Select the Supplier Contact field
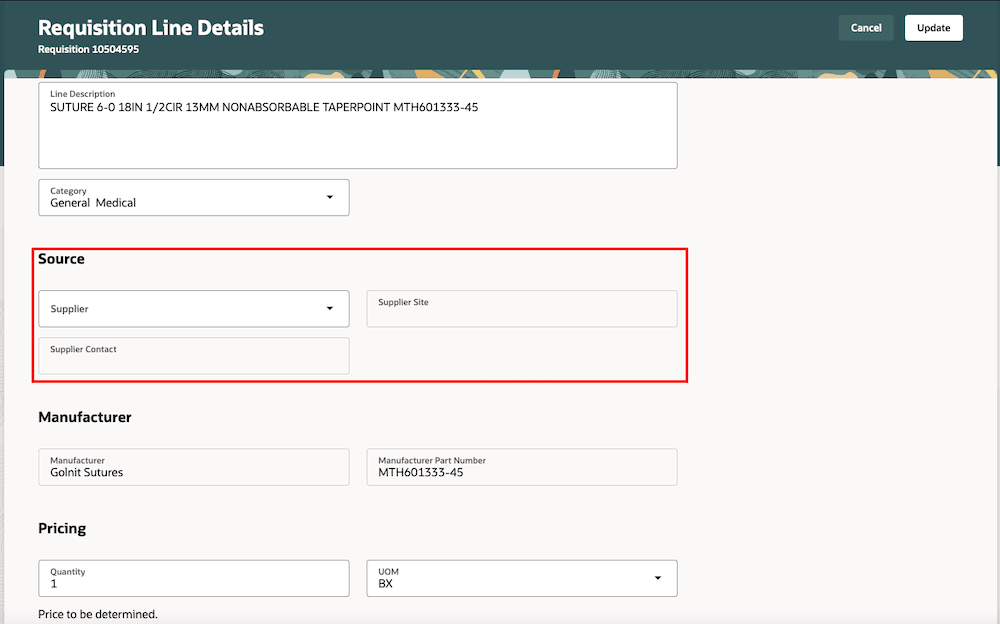1000x624 pixels. tap(193, 356)
